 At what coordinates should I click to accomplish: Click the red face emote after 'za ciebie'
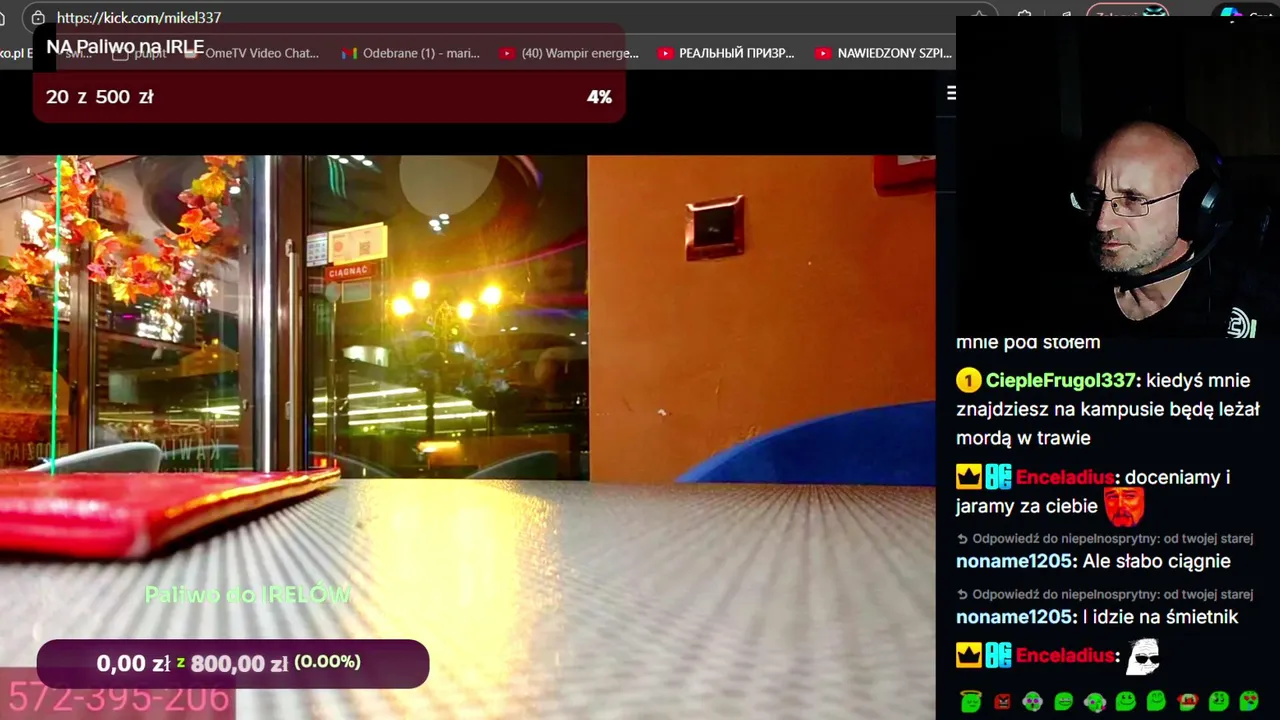(1124, 506)
